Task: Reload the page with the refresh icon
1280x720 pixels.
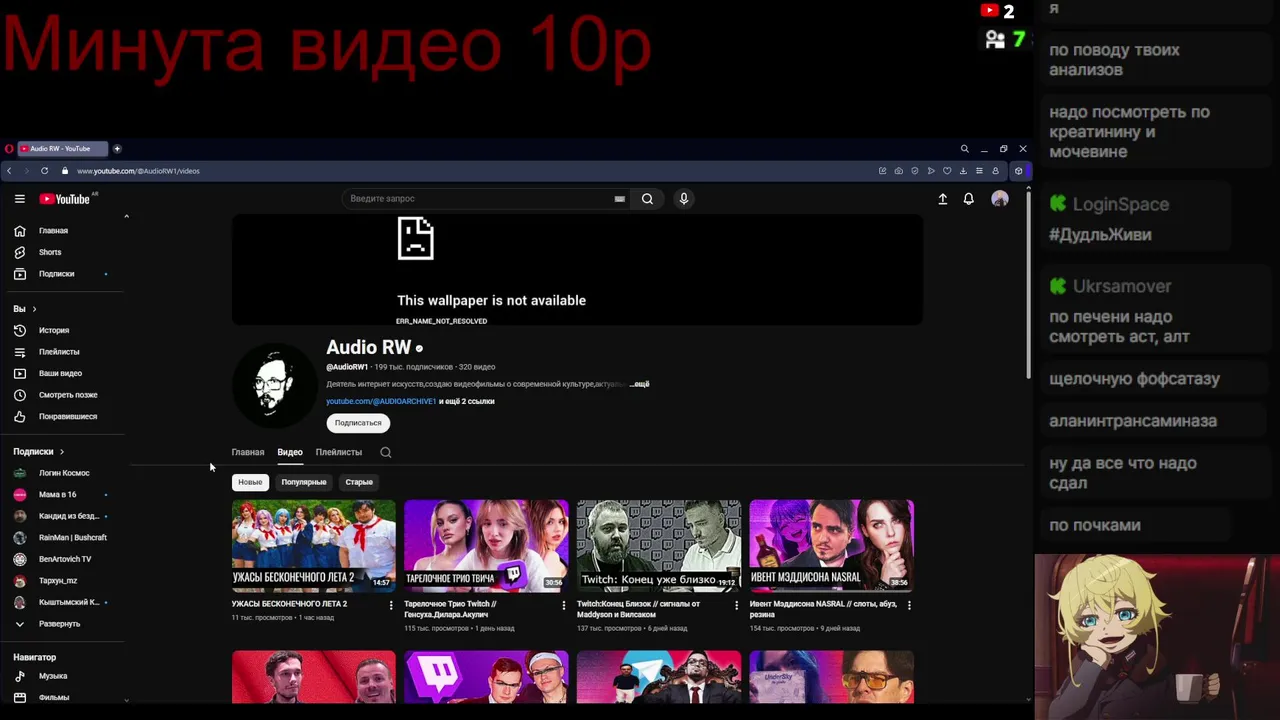Action: [x=44, y=171]
